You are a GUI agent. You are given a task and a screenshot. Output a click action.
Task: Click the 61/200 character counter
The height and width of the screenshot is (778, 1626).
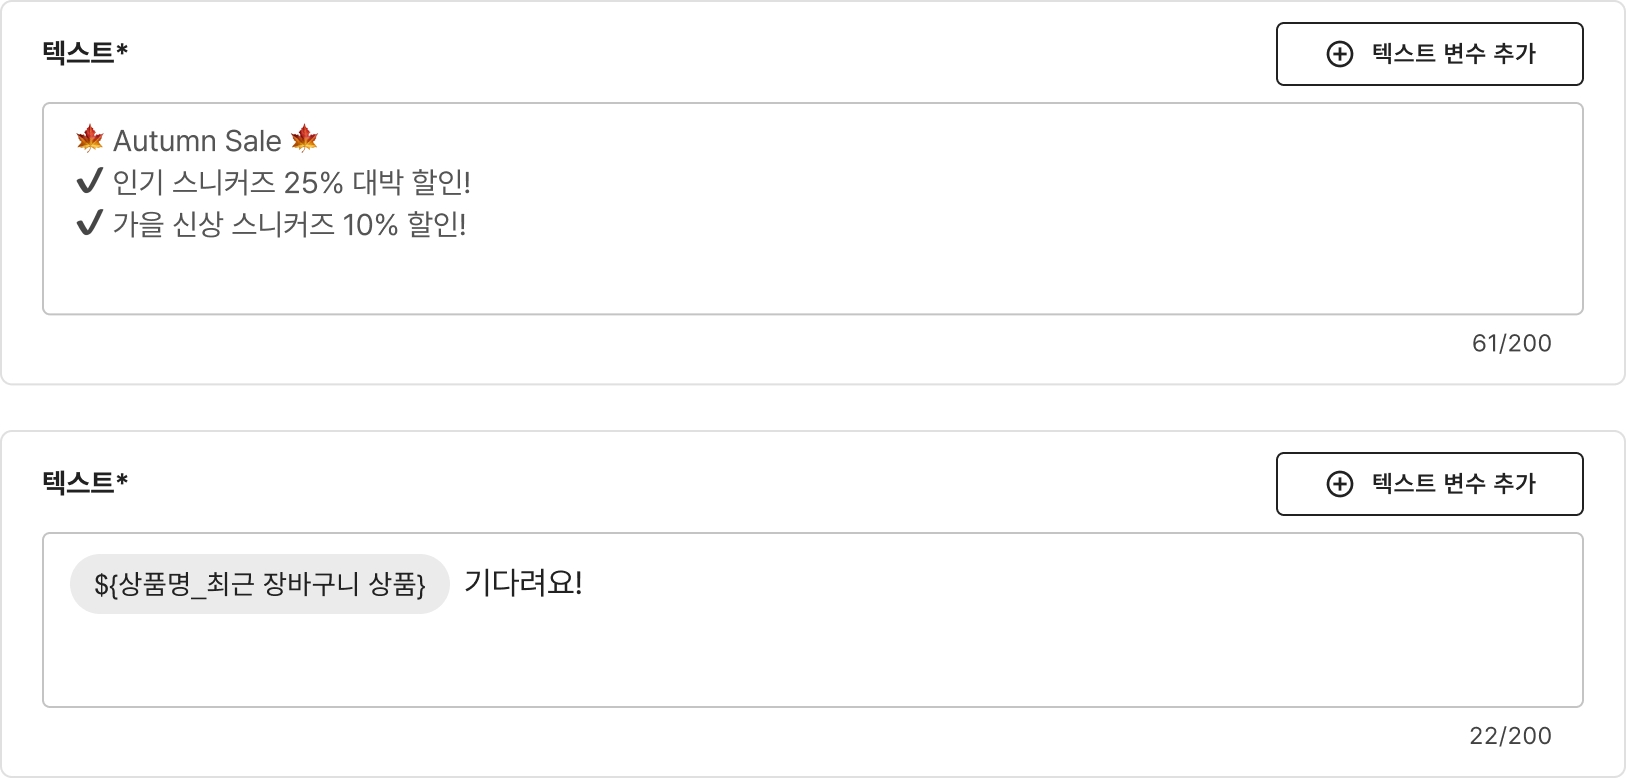[1511, 343]
